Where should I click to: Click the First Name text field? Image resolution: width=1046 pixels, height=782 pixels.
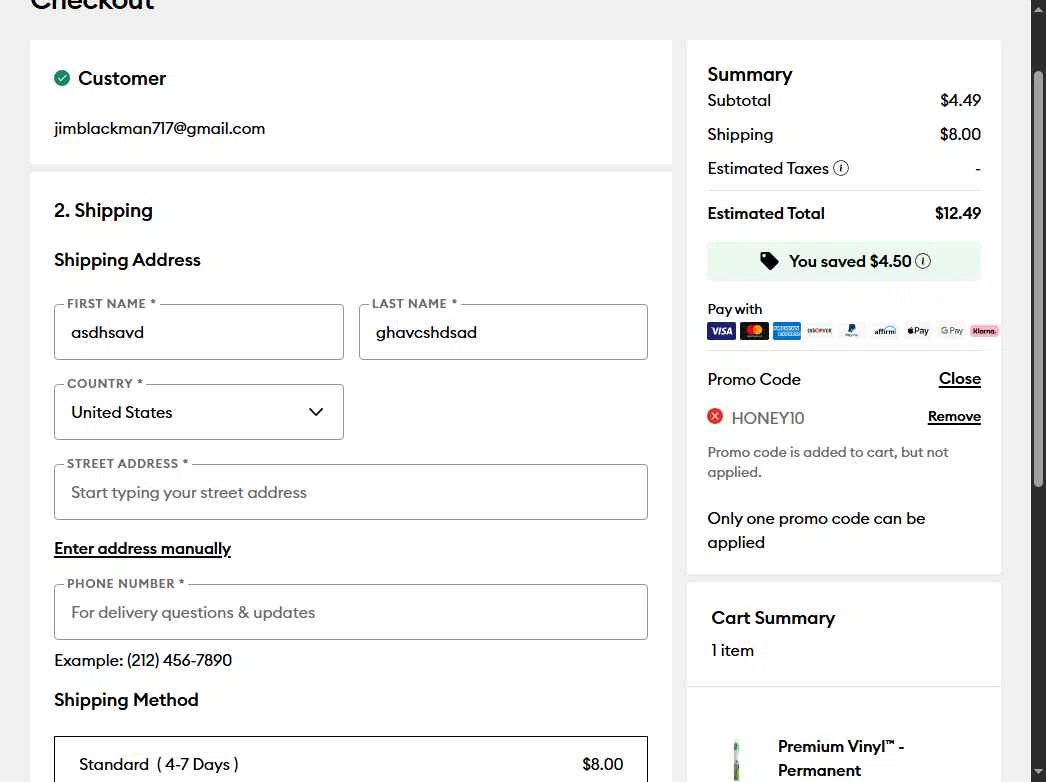pos(198,332)
